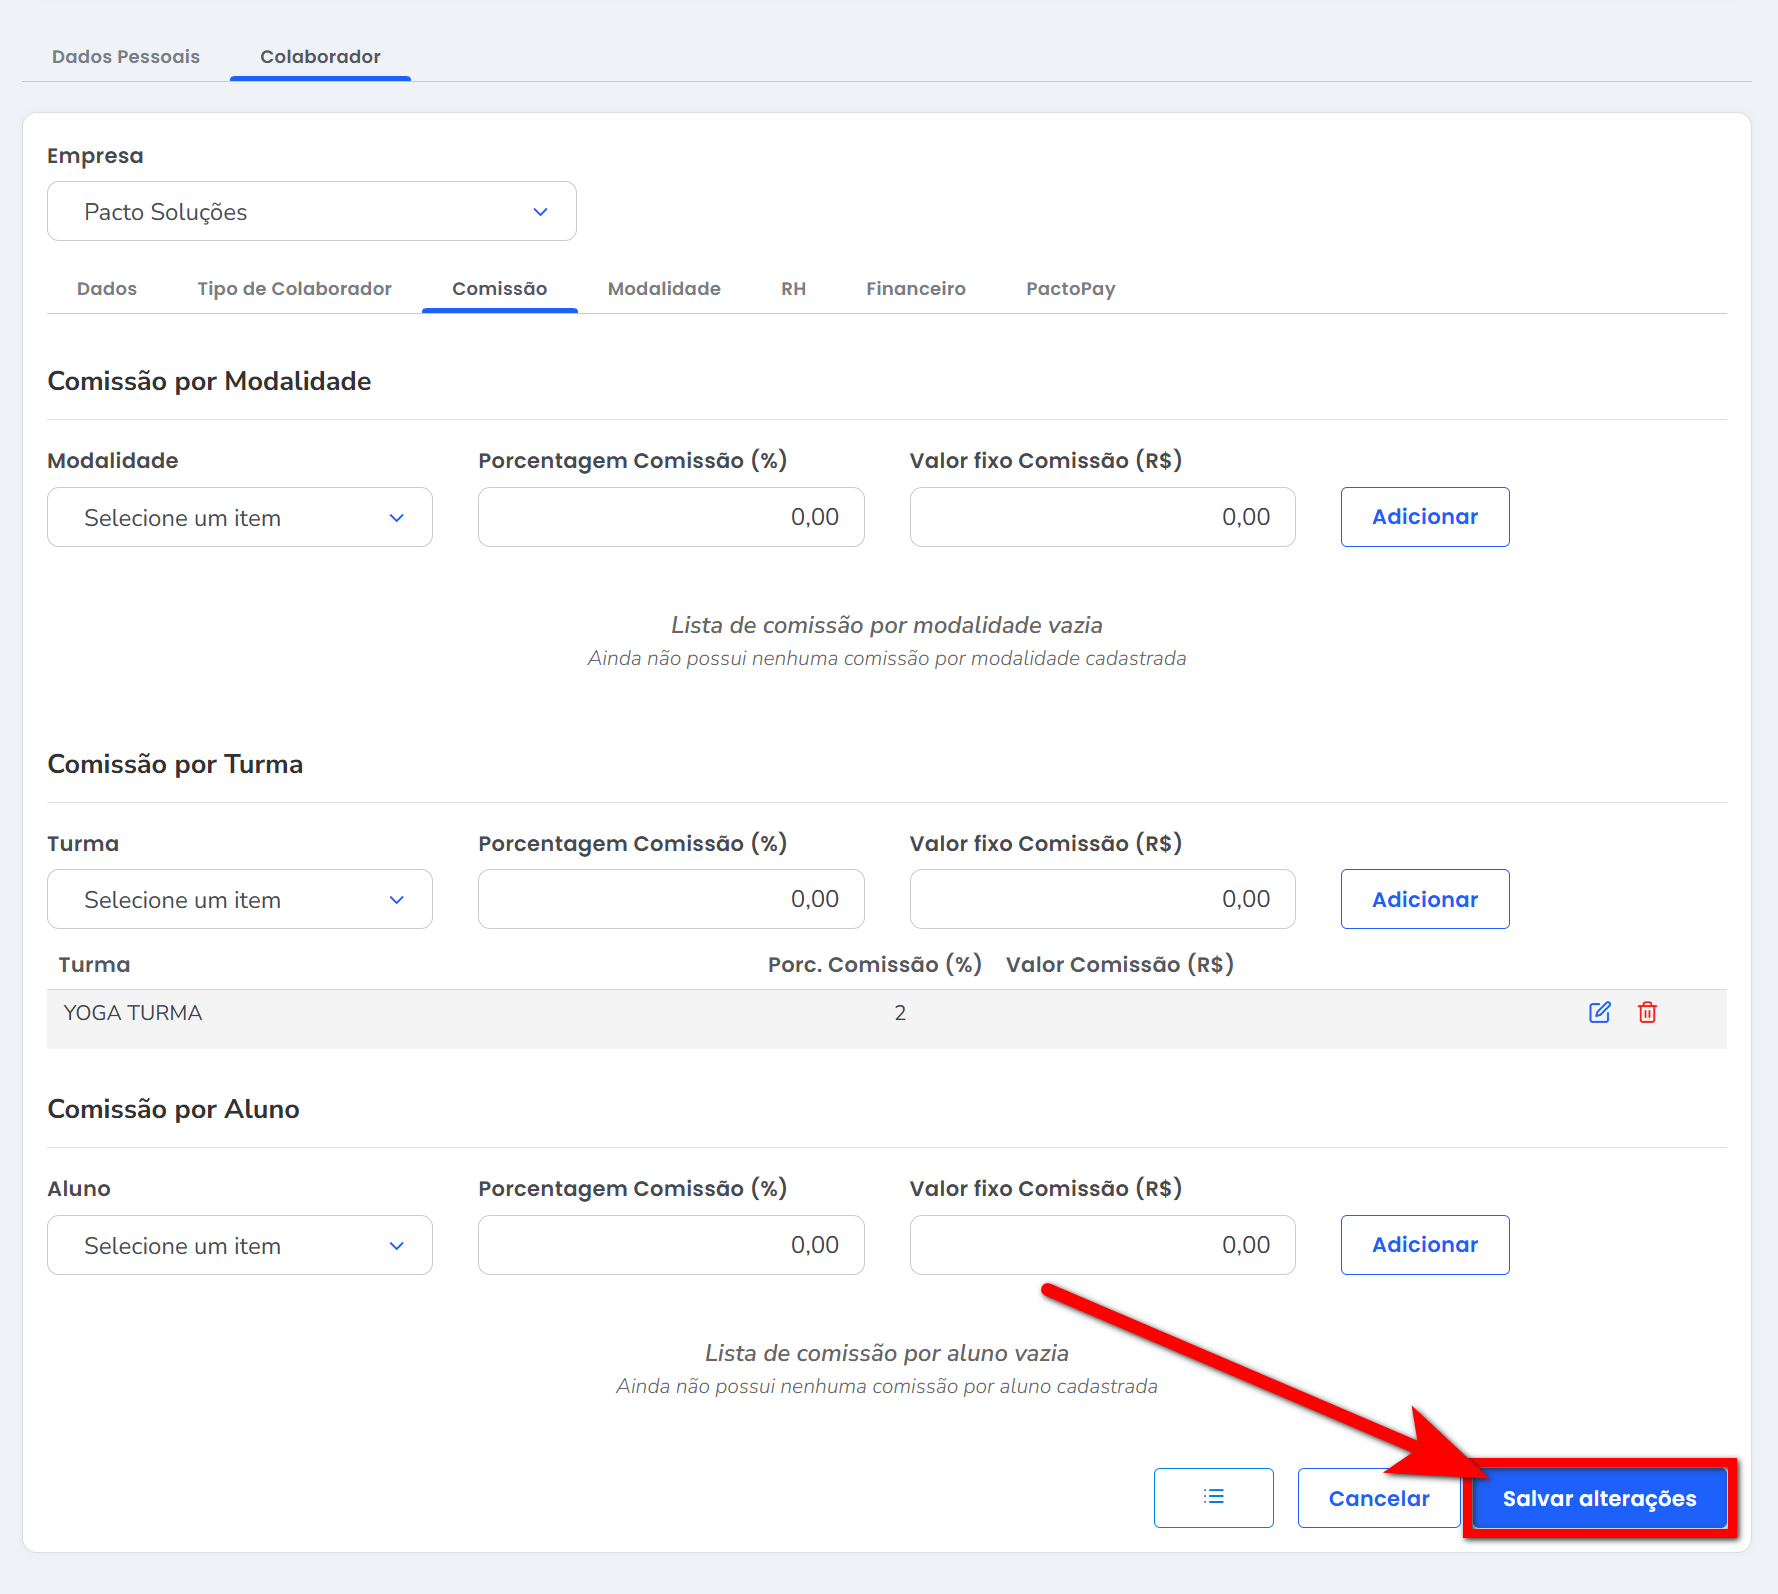1778x1594 pixels.
Task: Focus Valor fixo Comissão field under Comissão por Aluno
Action: (1102, 1245)
